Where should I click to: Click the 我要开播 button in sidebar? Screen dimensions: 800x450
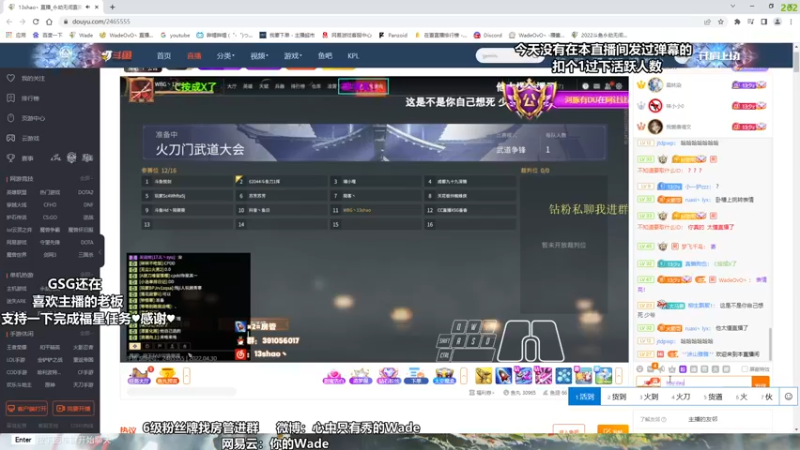tap(73, 408)
